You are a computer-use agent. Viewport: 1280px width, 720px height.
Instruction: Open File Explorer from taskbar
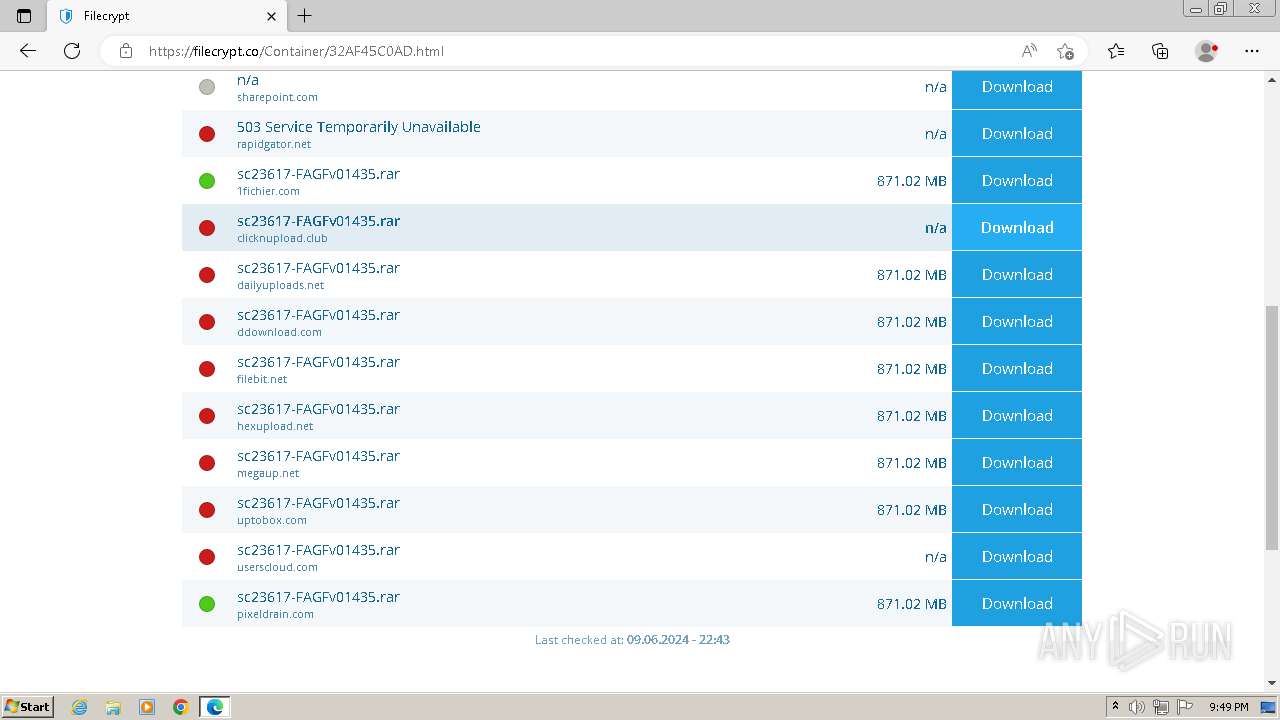(113, 707)
